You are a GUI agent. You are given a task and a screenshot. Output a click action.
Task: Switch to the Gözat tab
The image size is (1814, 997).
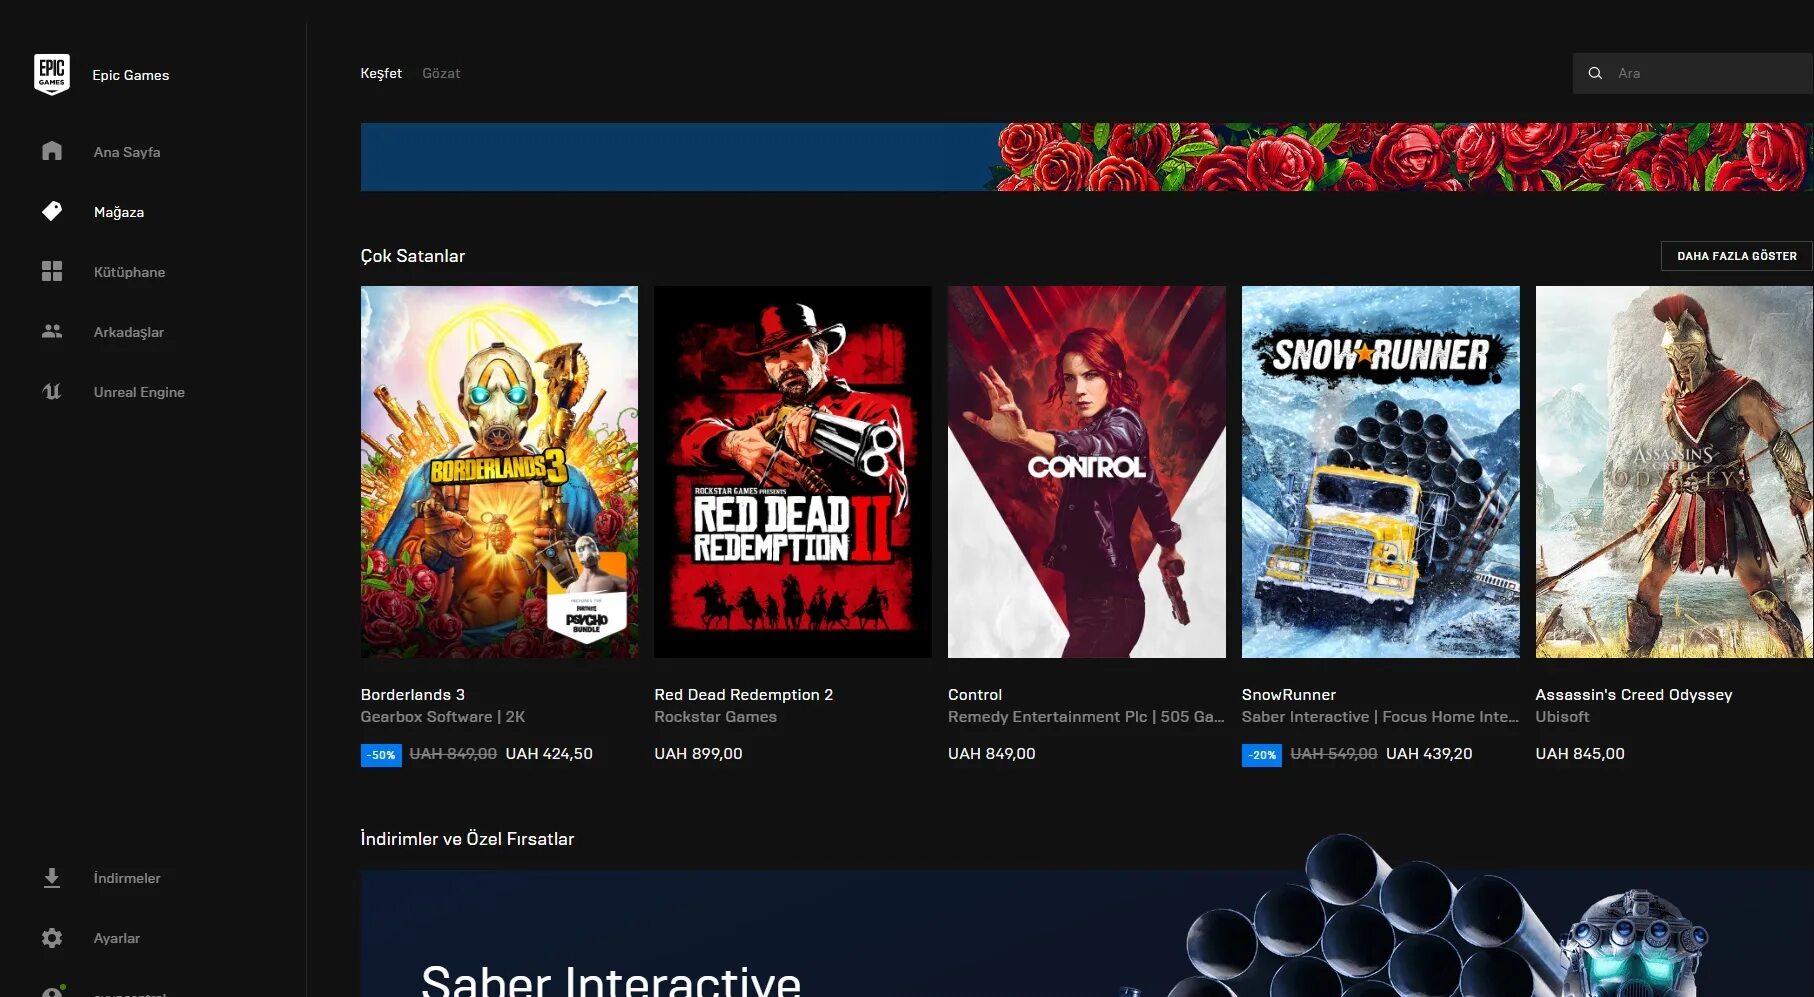pos(441,73)
